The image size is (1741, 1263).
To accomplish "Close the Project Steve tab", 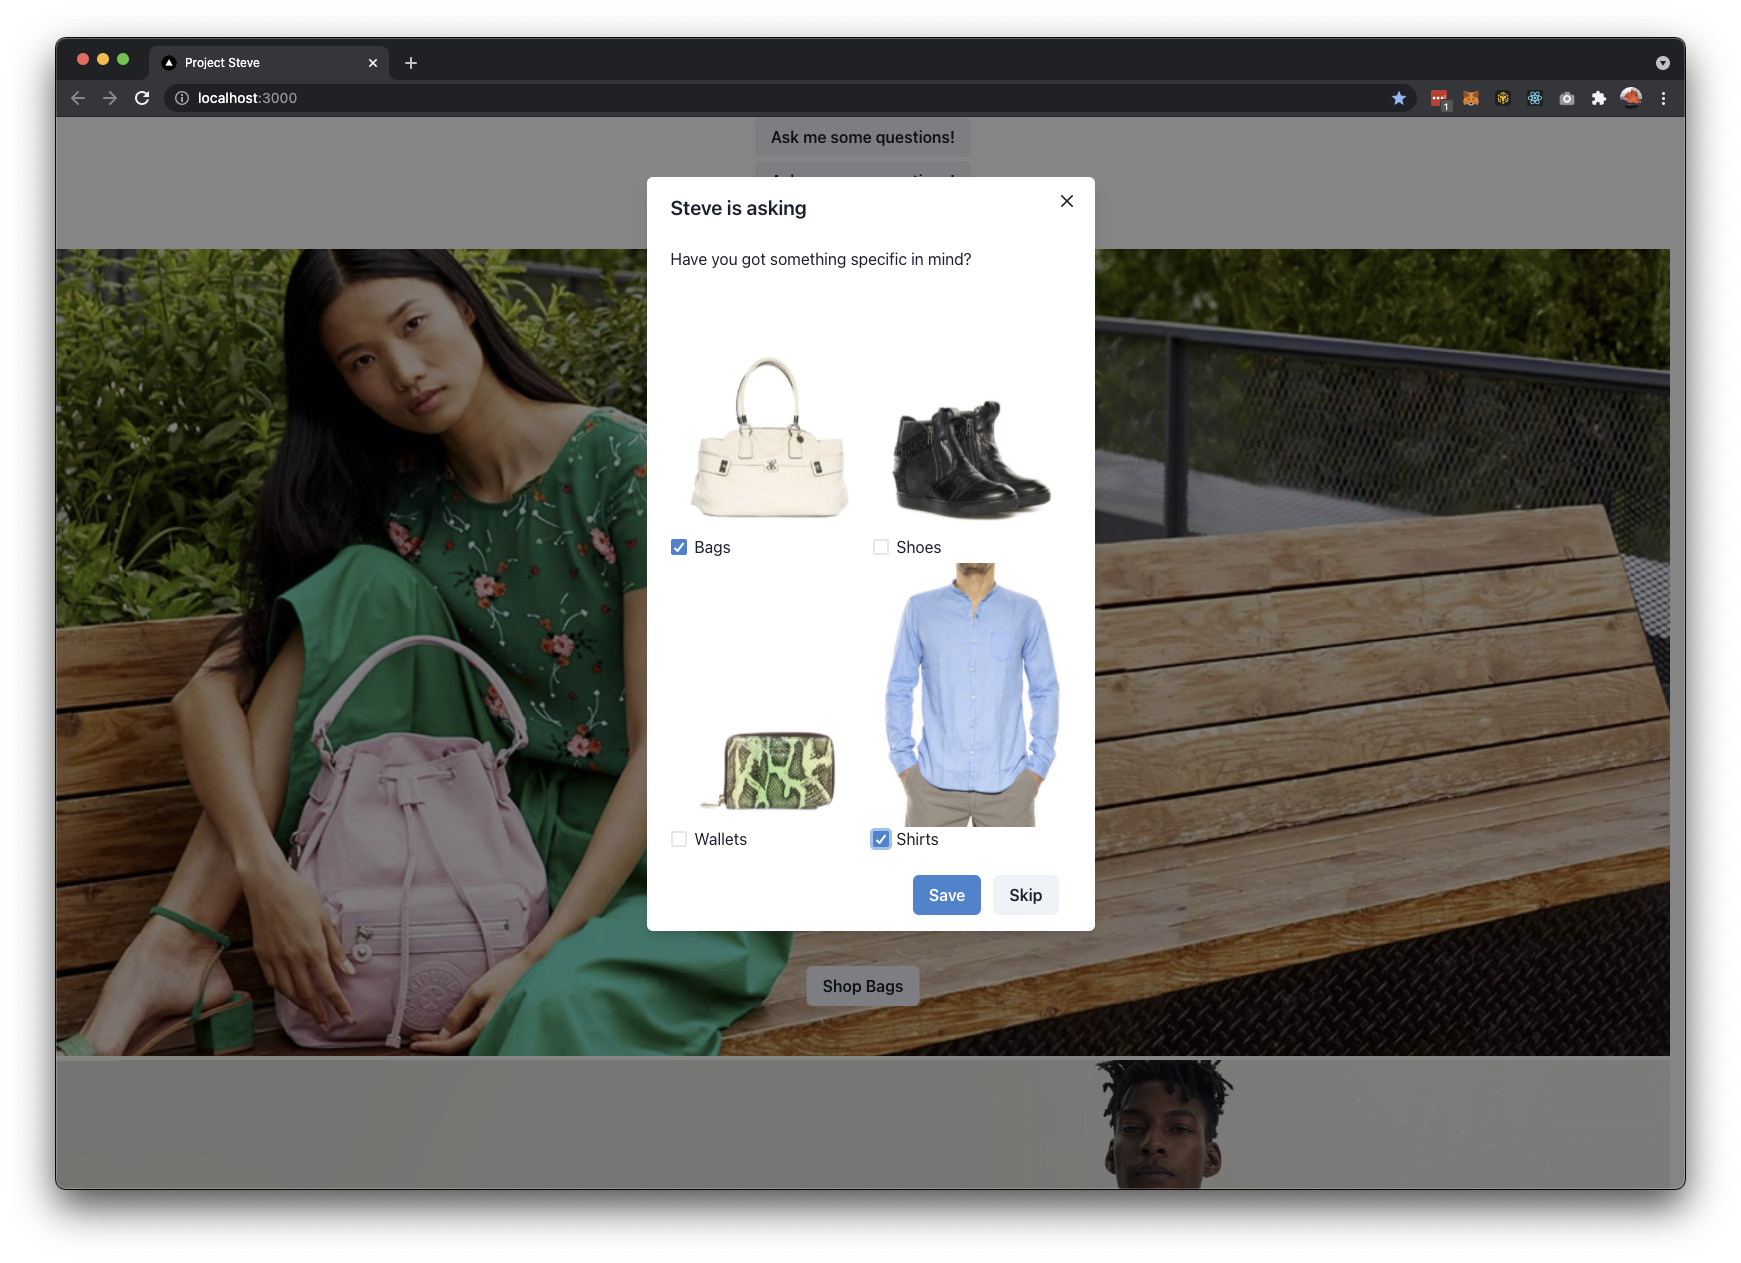I will click(373, 63).
